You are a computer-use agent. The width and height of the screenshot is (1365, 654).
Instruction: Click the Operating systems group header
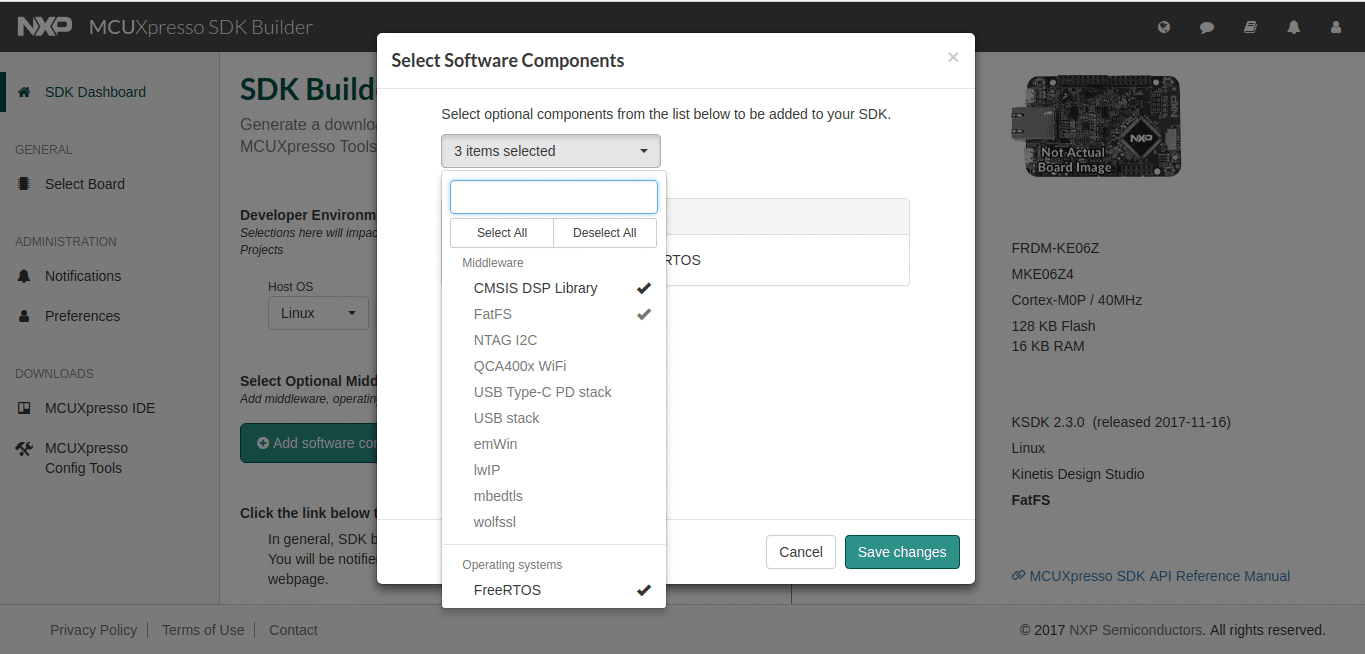click(x=512, y=565)
